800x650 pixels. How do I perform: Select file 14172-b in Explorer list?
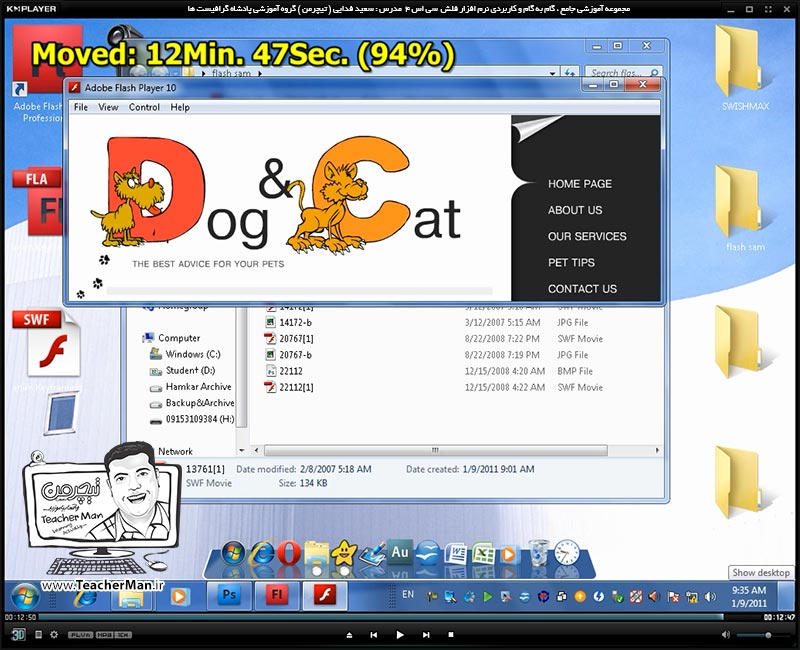coord(295,322)
